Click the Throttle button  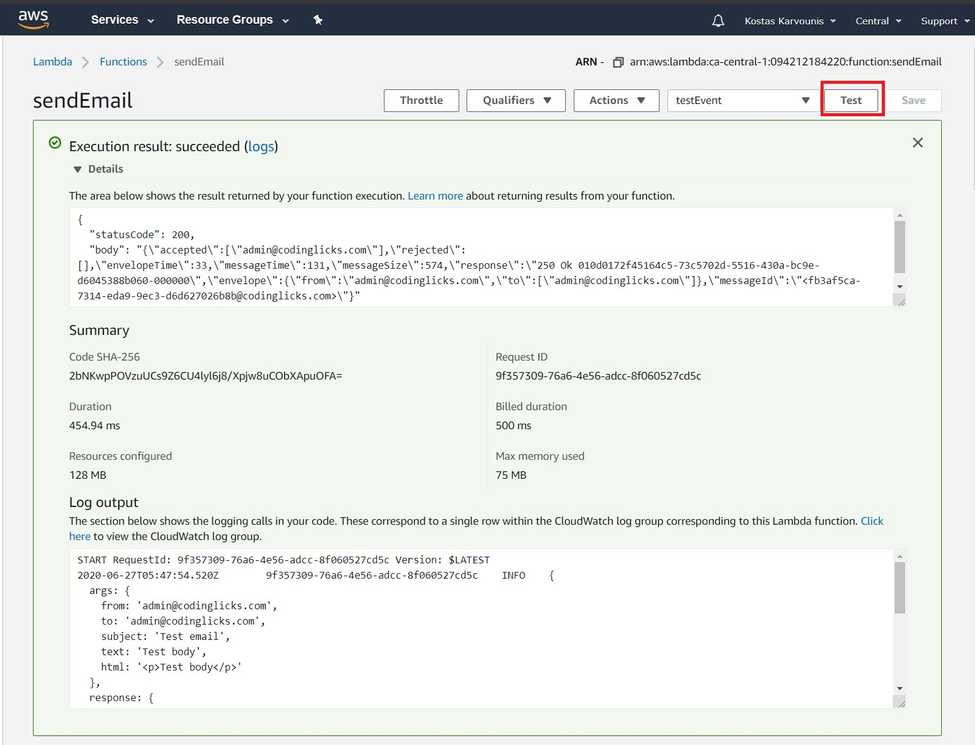421,100
